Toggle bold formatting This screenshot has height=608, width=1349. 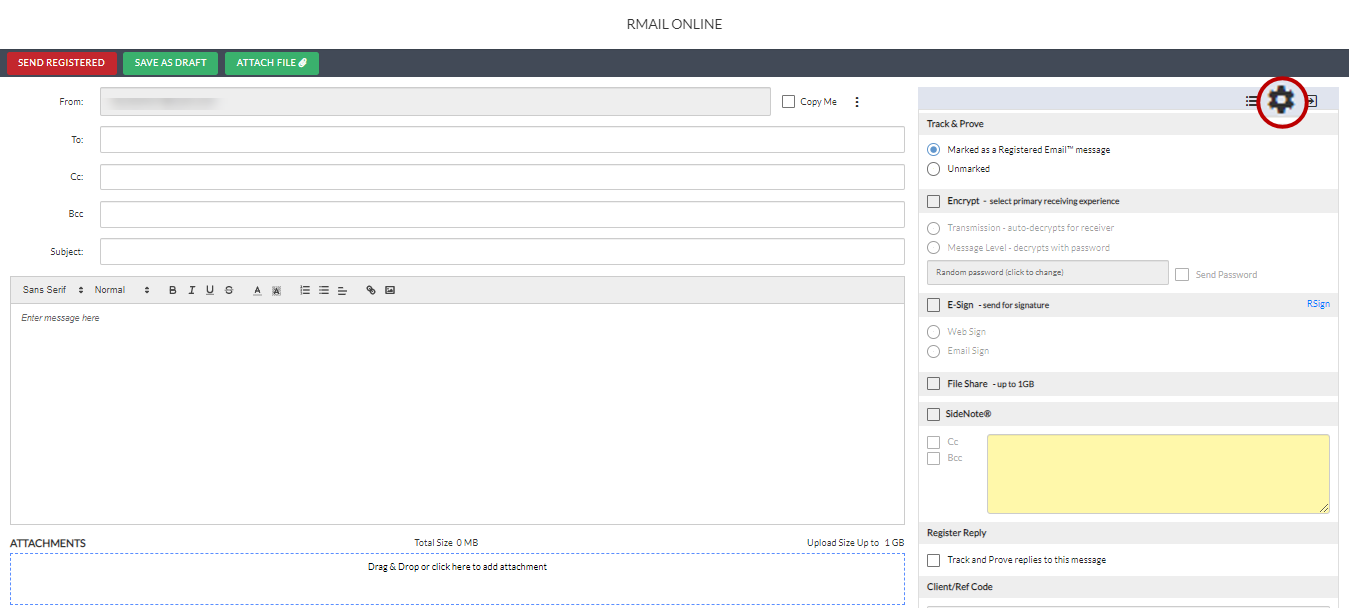pyautogui.click(x=172, y=290)
